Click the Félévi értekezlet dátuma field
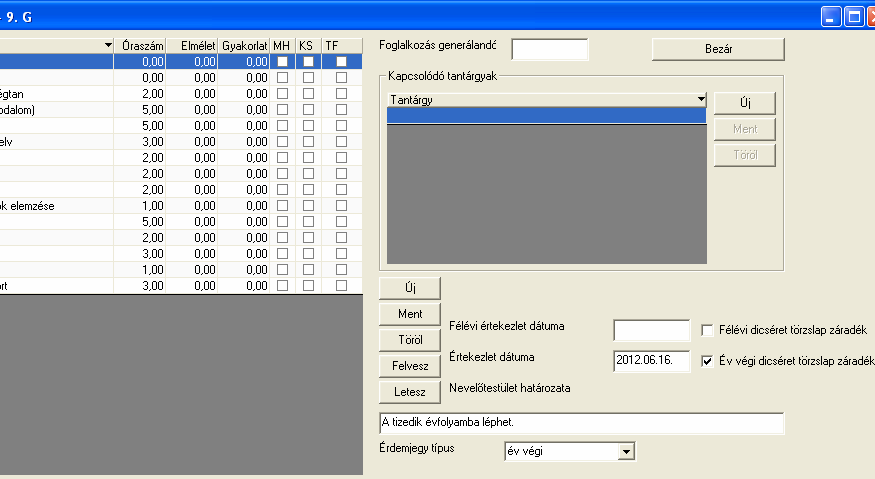 [x=651, y=330]
